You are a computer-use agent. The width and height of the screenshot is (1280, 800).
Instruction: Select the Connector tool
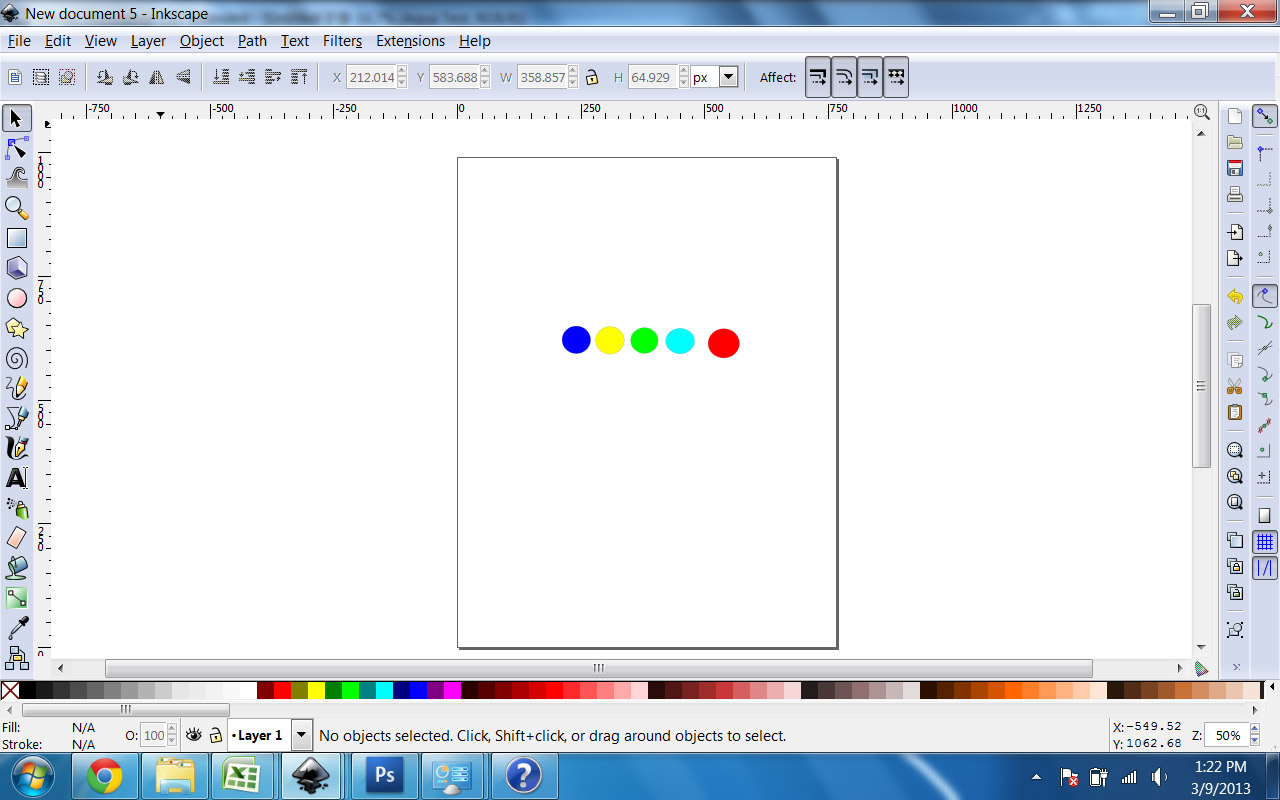pos(17,657)
